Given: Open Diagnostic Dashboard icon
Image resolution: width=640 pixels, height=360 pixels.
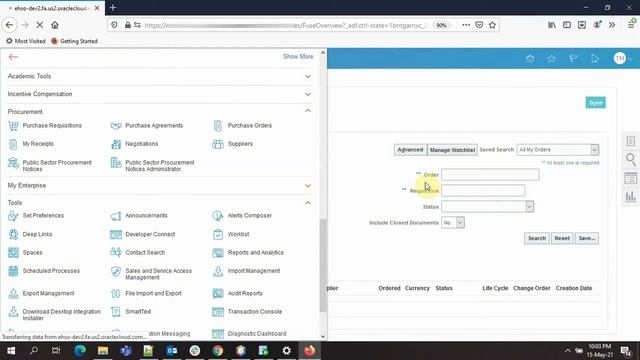Looking at the screenshot, I should click(x=218, y=334).
